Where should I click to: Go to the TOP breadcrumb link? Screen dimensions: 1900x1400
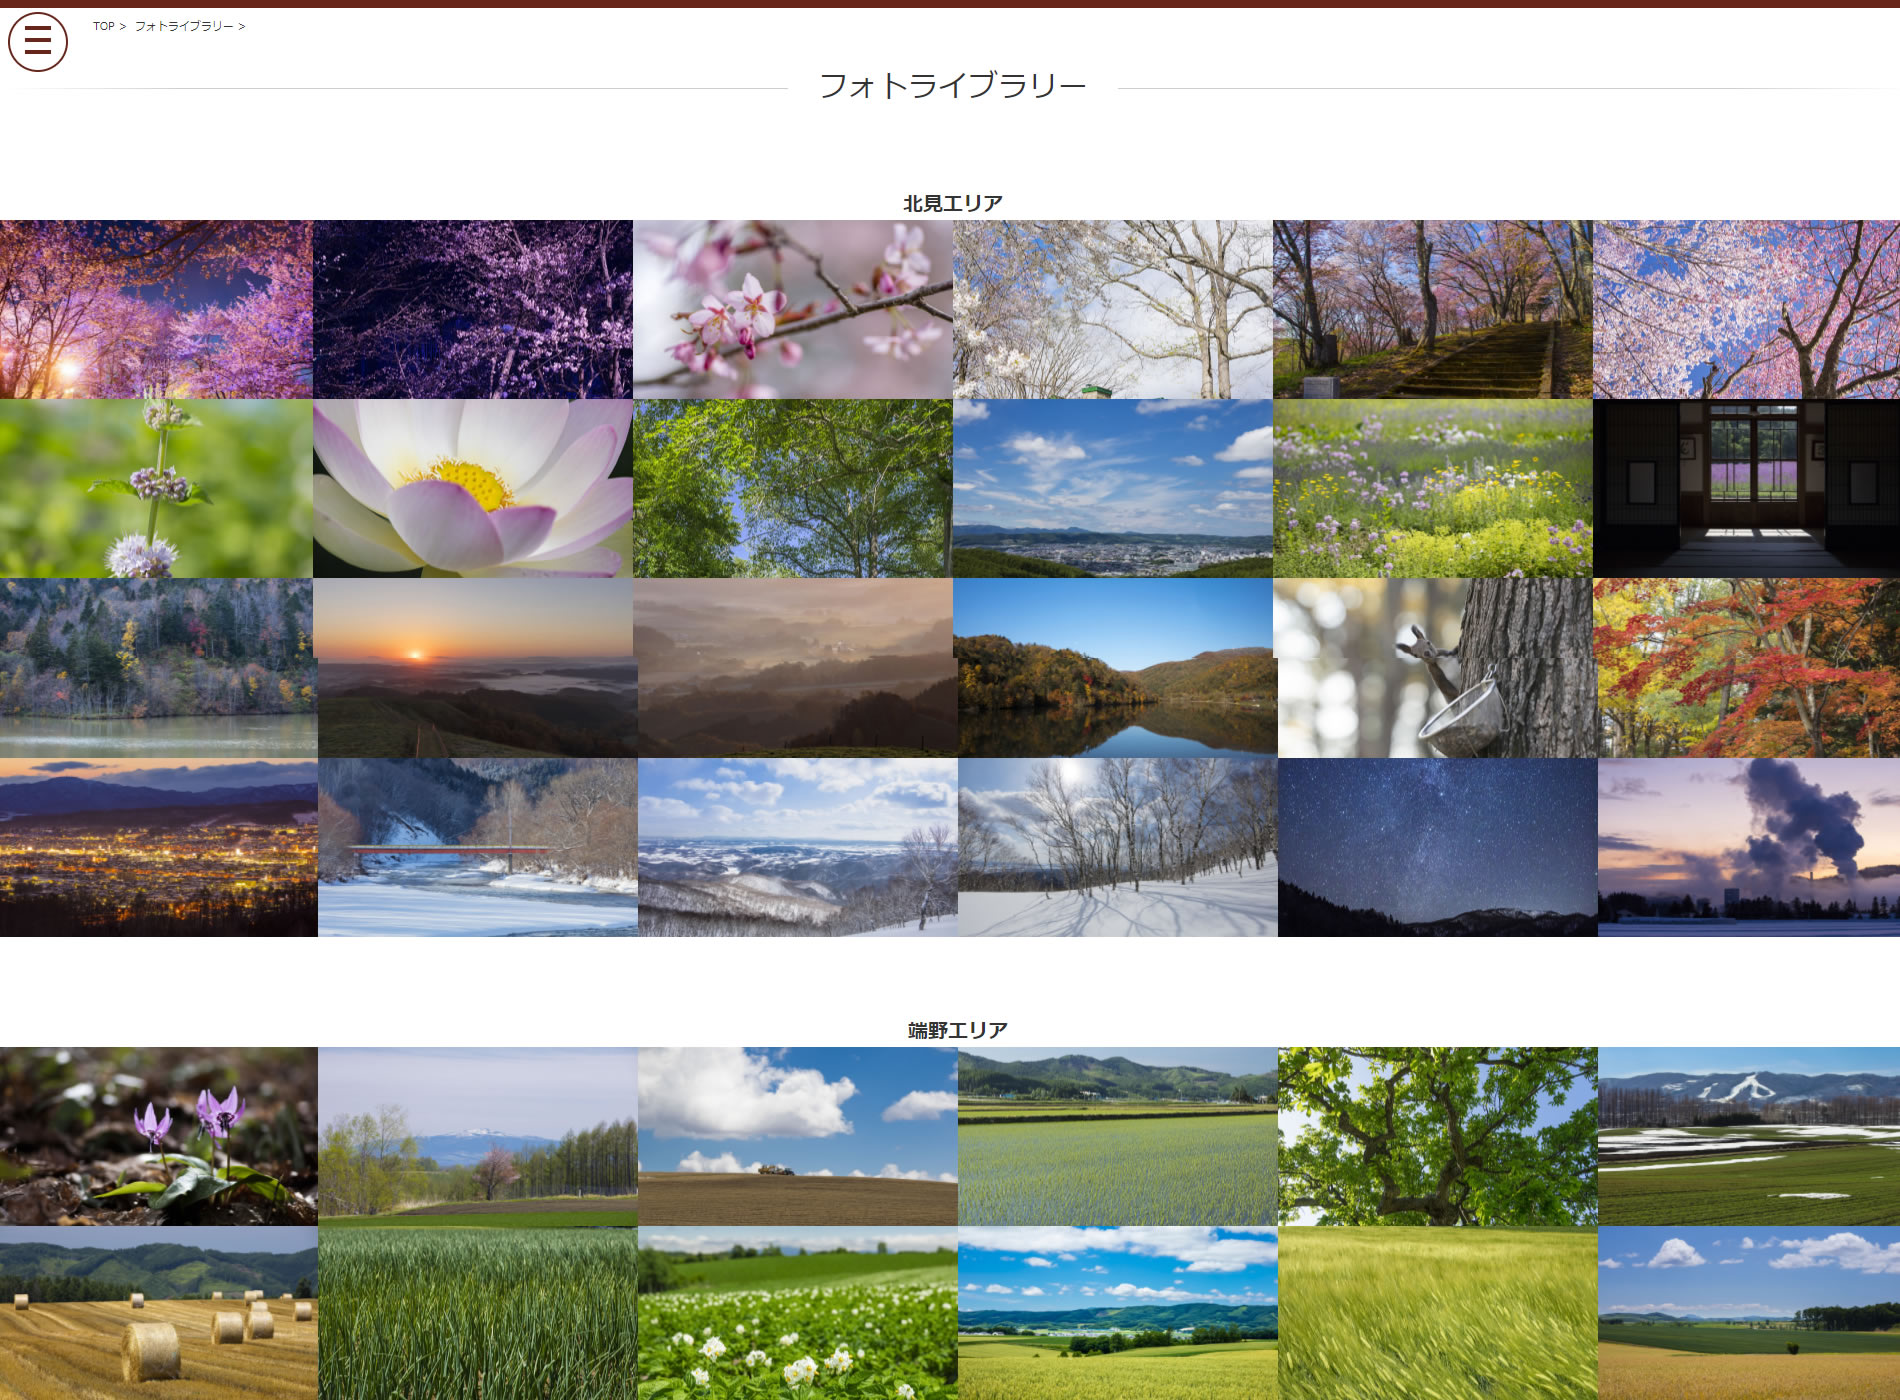tap(104, 26)
